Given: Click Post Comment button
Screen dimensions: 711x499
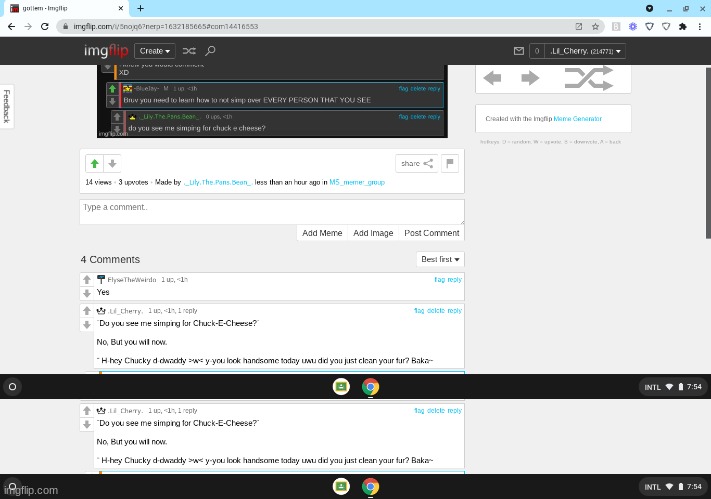Looking at the screenshot, I should pos(432,233).
